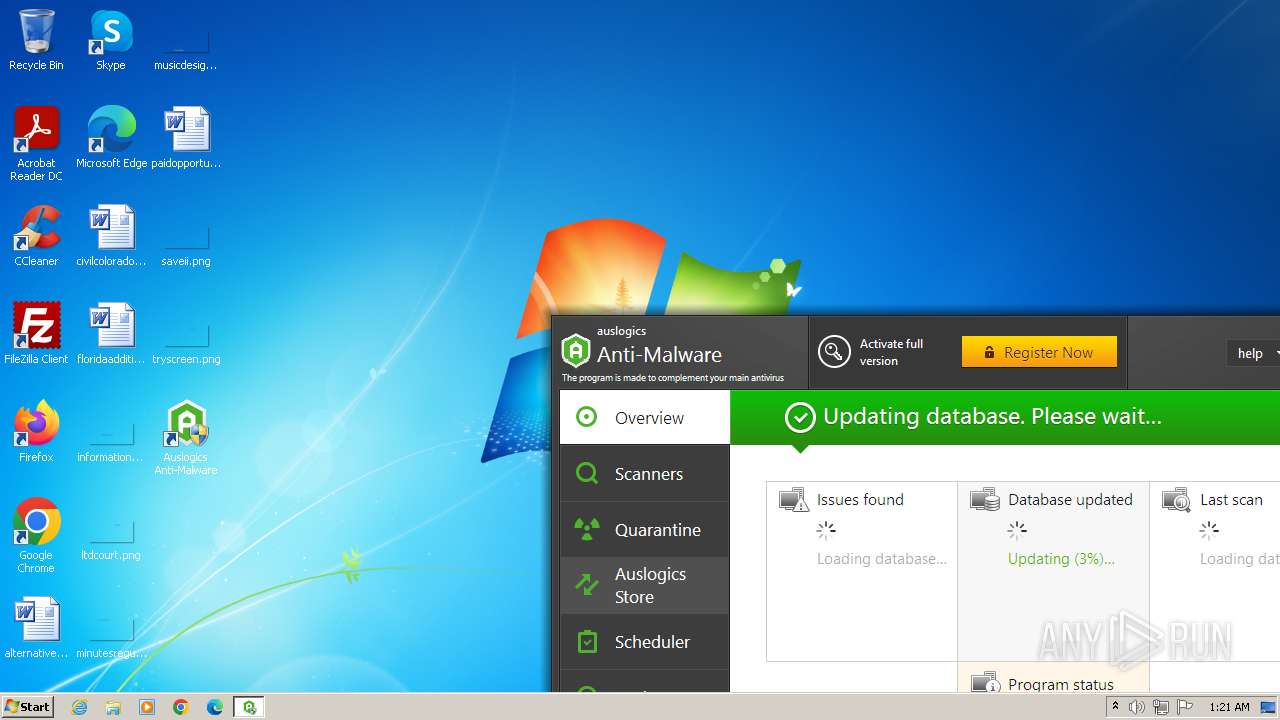1280x720 pixels.
Task: Click the Database updated label
Action: 1070,500
